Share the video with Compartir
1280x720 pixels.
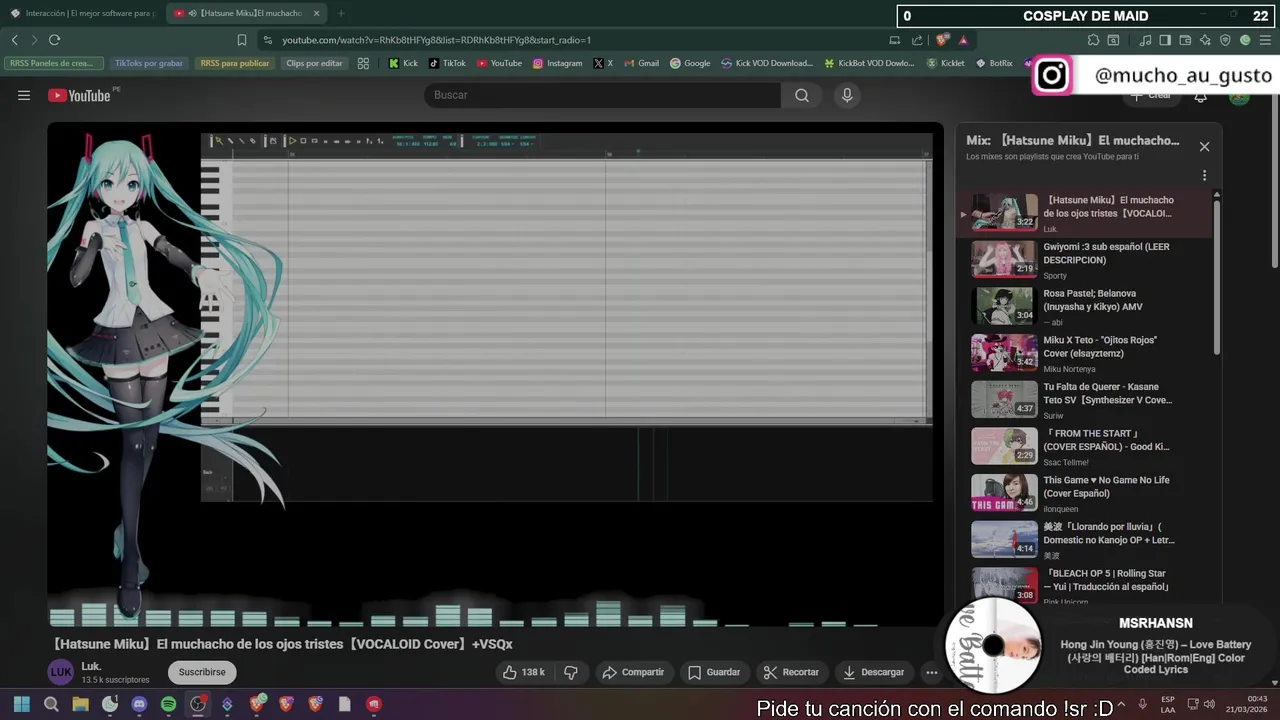[x=633, y=672]
